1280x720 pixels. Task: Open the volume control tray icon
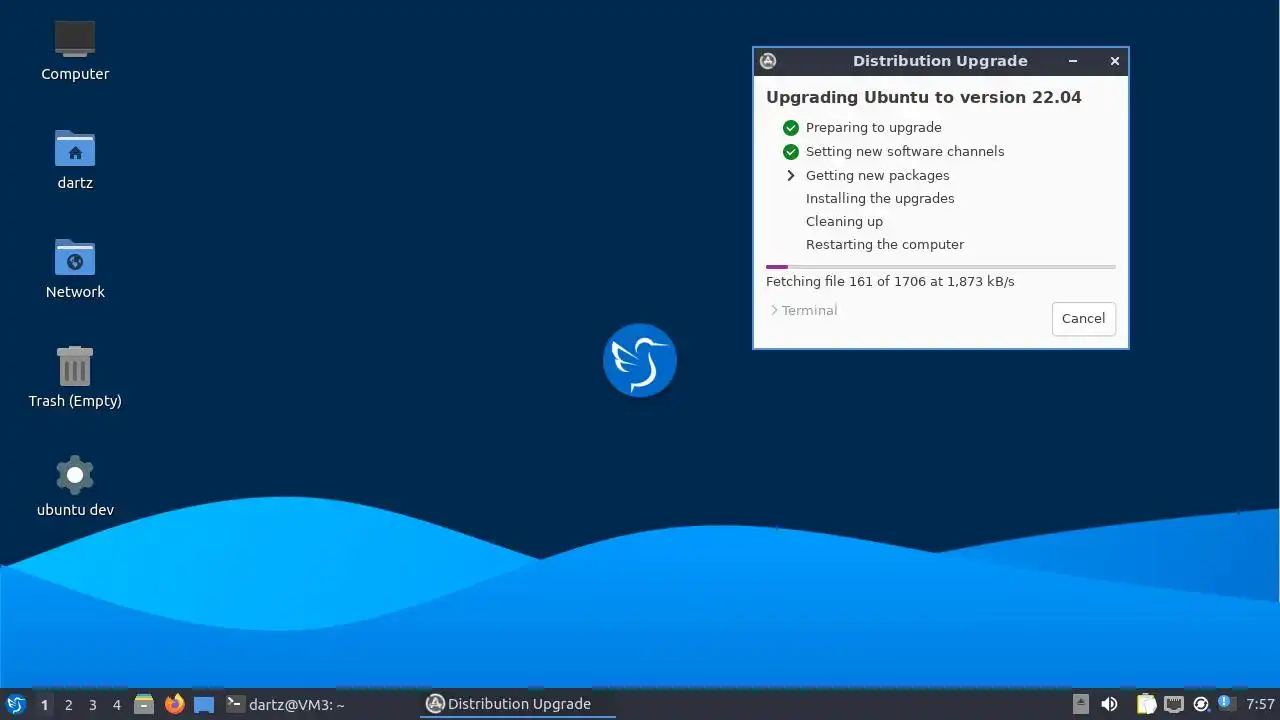point(1109,704)
